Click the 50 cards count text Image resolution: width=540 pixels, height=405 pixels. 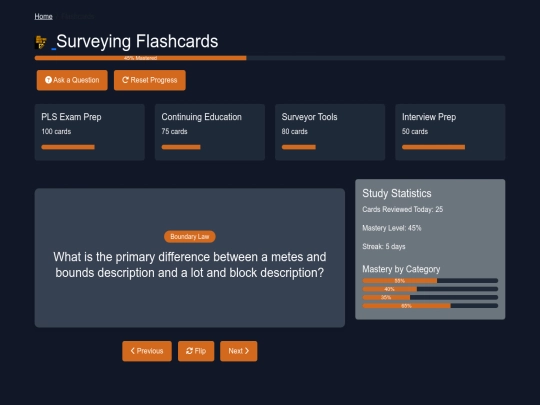coord(415,132)
